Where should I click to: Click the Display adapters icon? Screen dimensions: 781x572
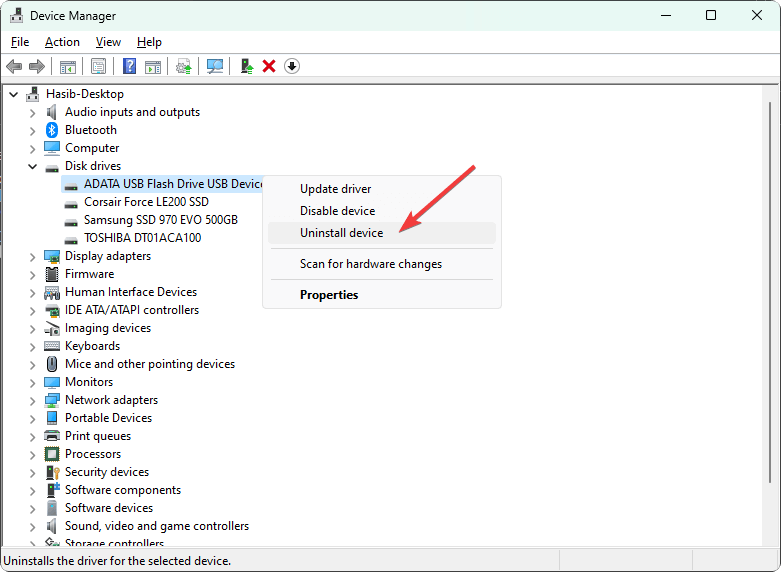click(52, 256)
